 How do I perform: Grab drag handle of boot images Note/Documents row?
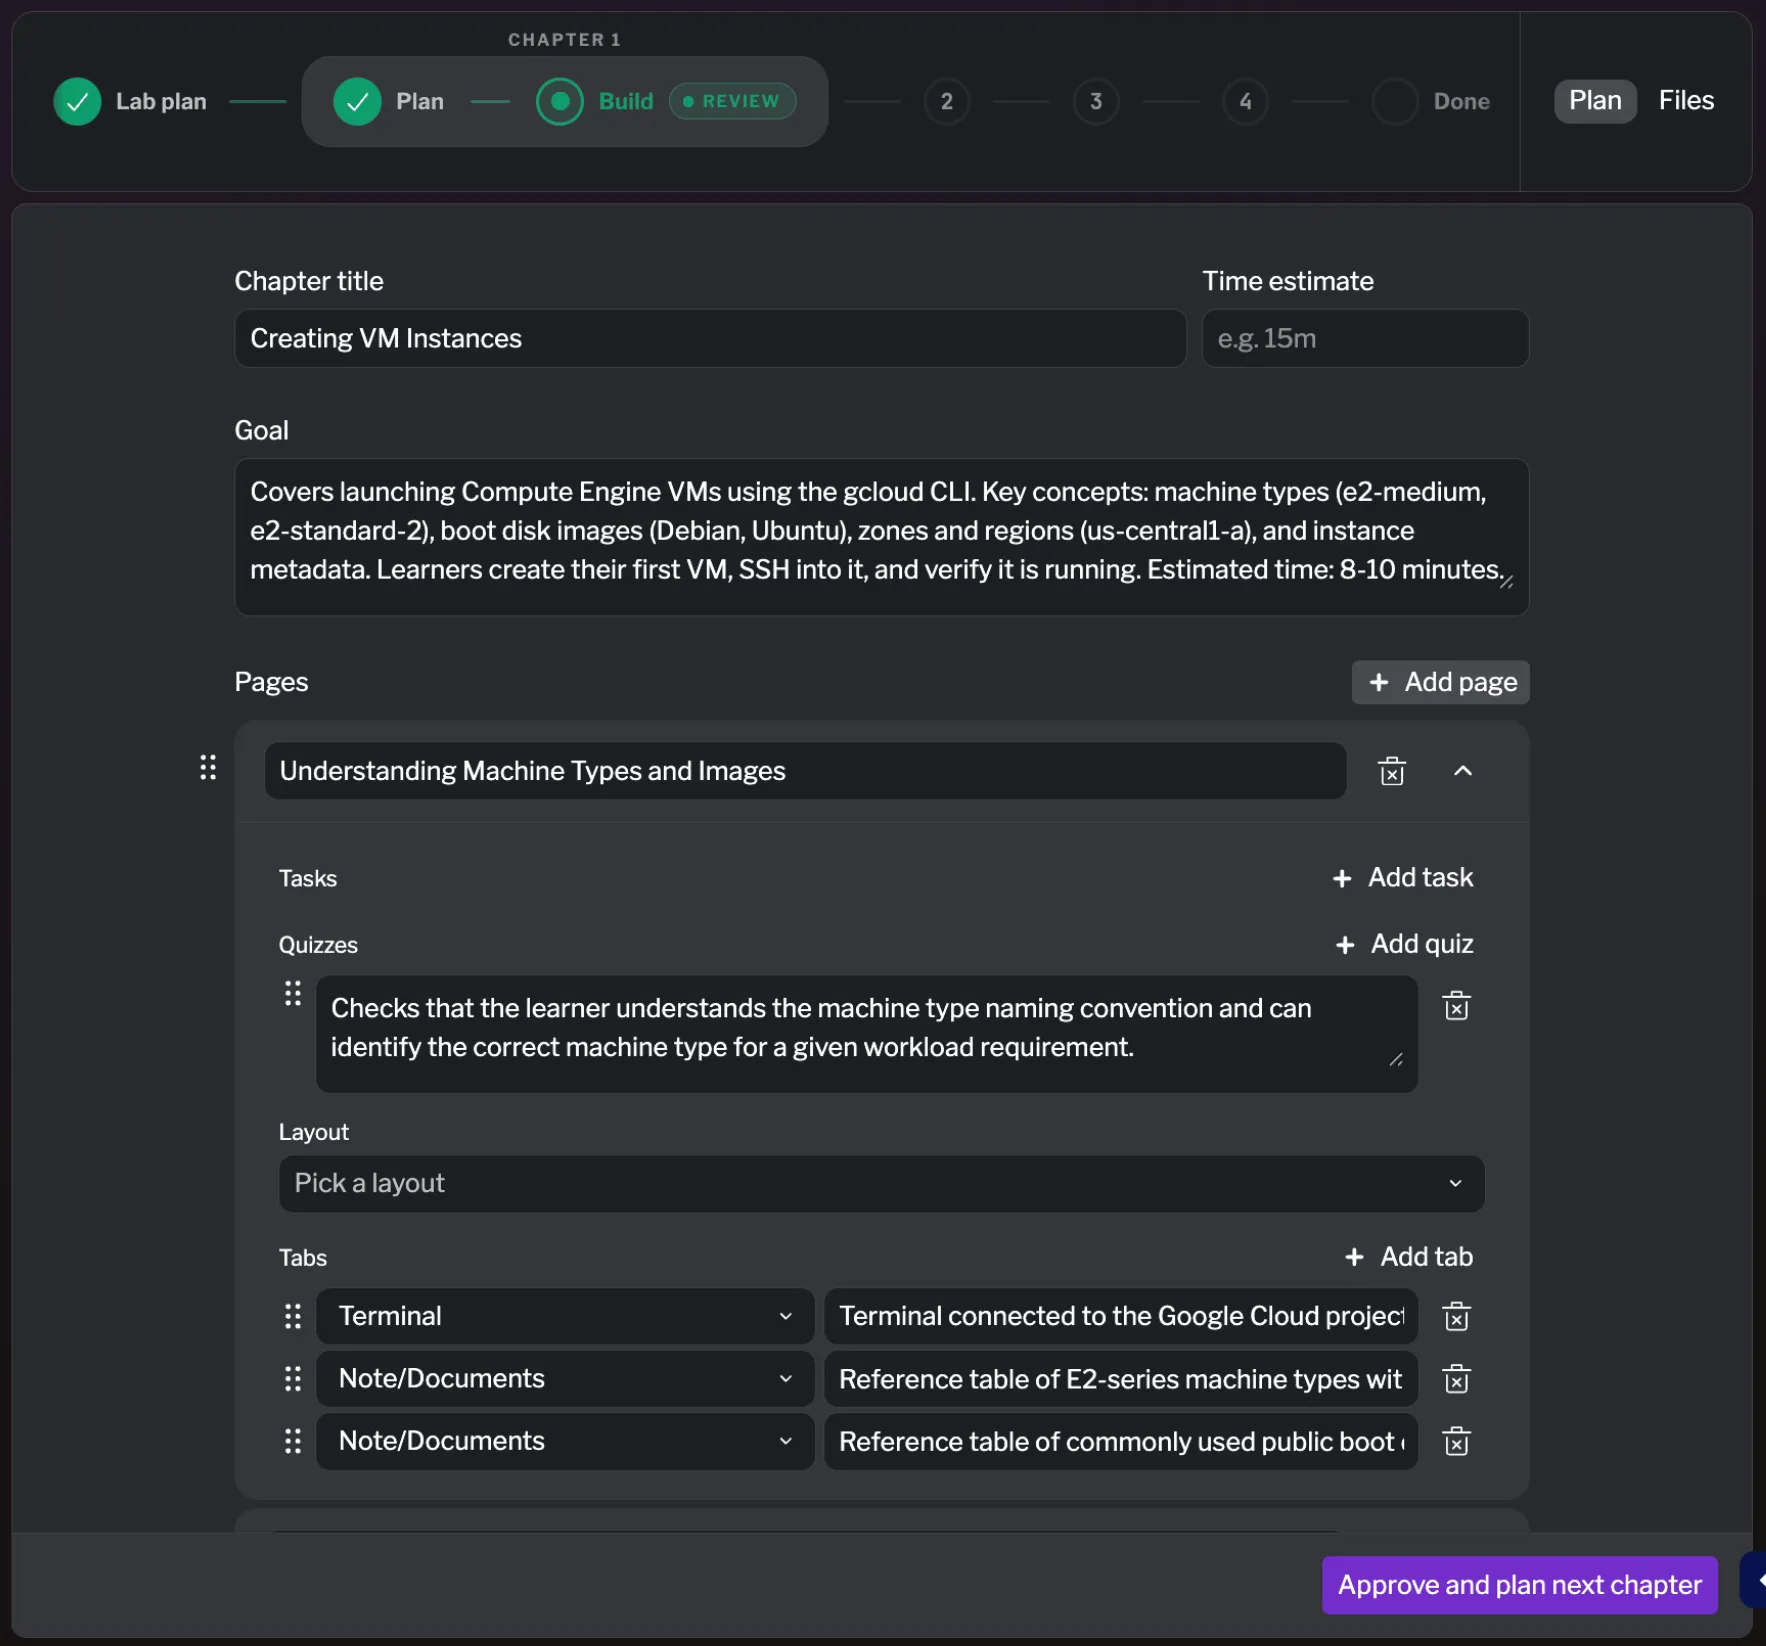click(293, 1441)
